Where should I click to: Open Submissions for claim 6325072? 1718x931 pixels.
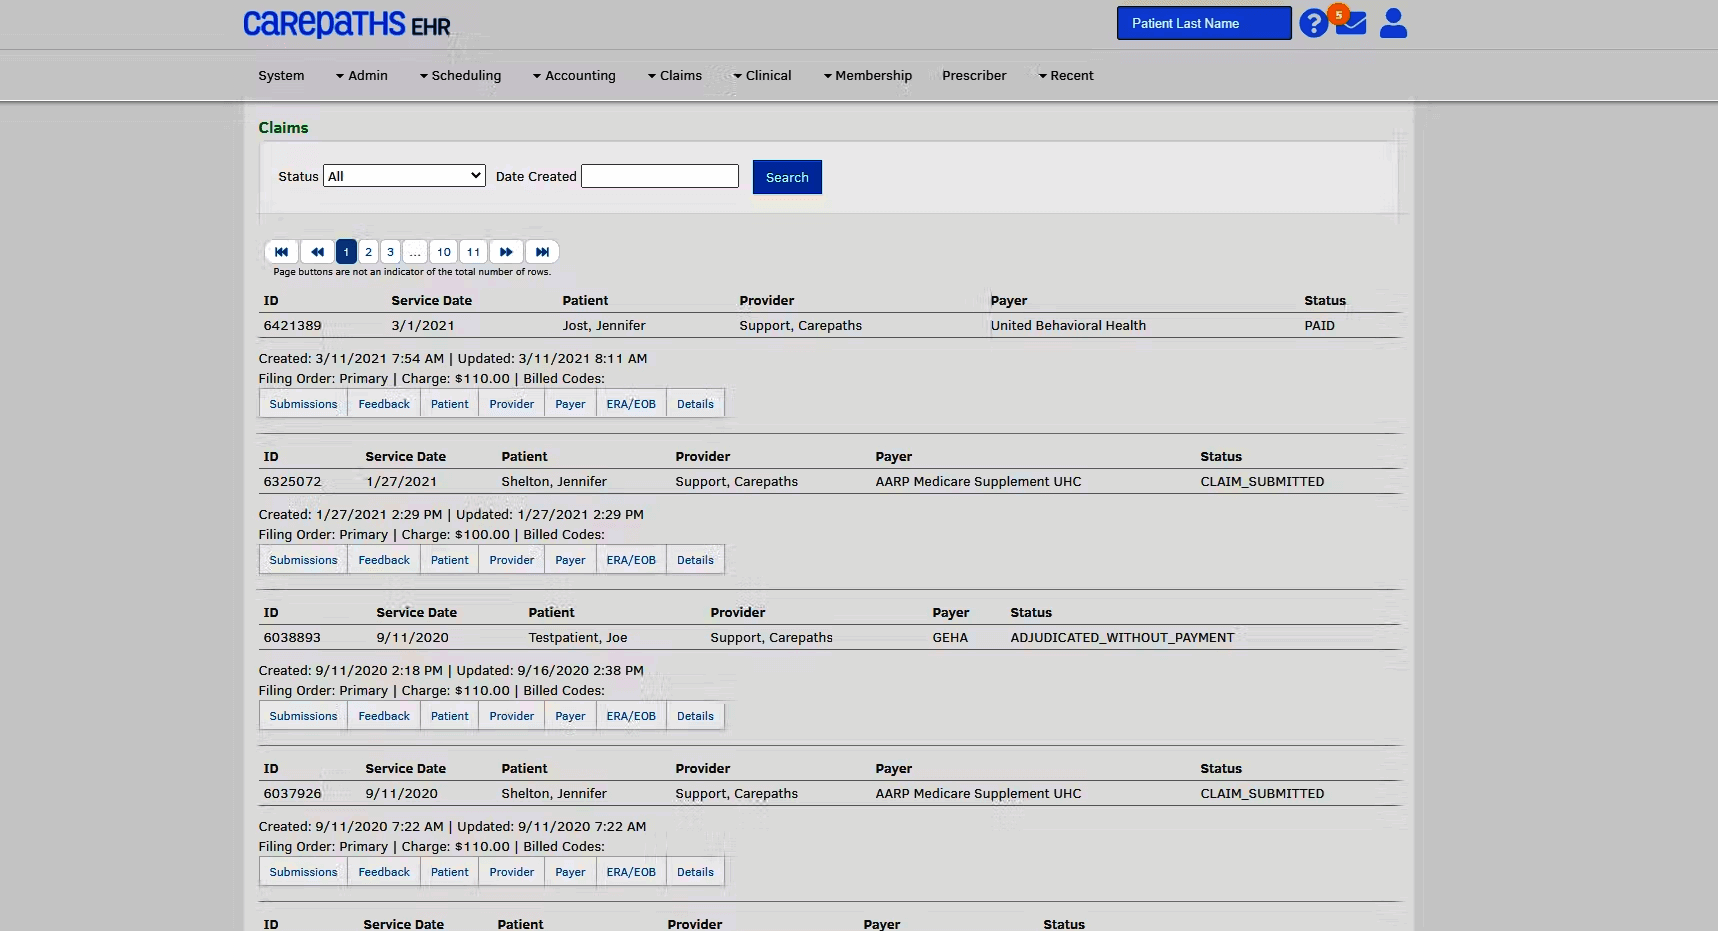tap(302, 559)
